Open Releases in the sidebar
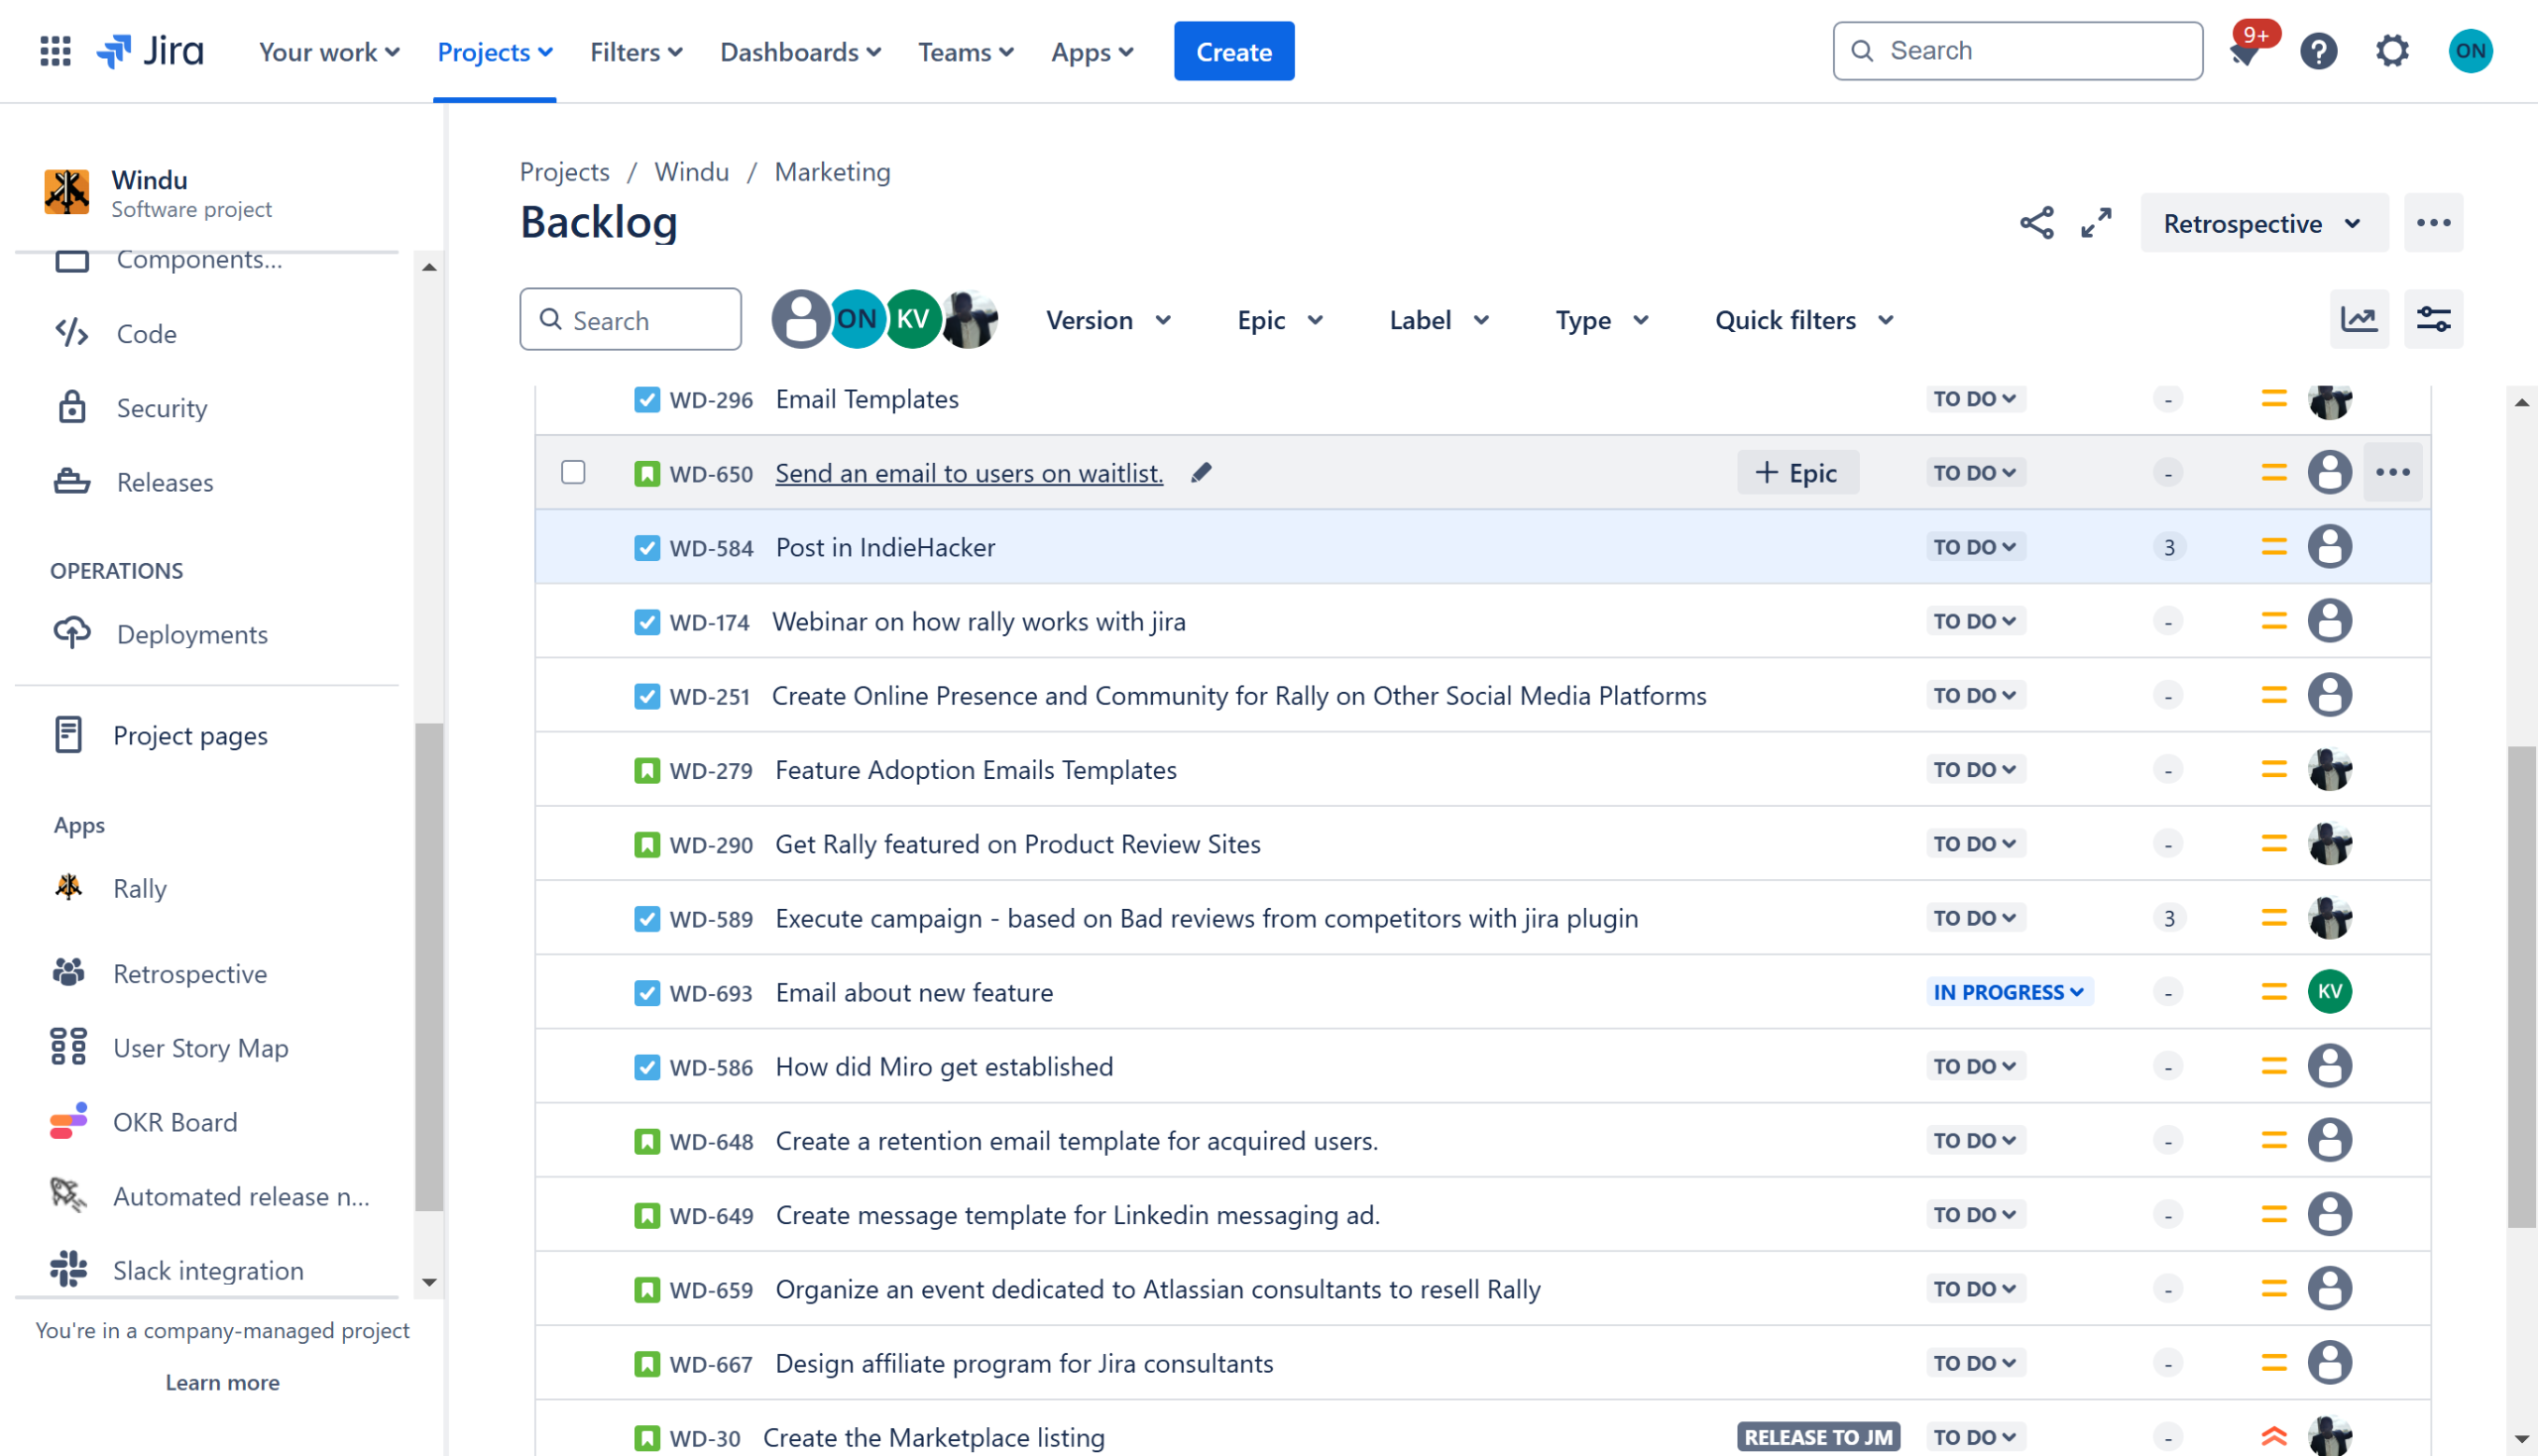This screenshot has width=2538, height=1456. (165, 482)
